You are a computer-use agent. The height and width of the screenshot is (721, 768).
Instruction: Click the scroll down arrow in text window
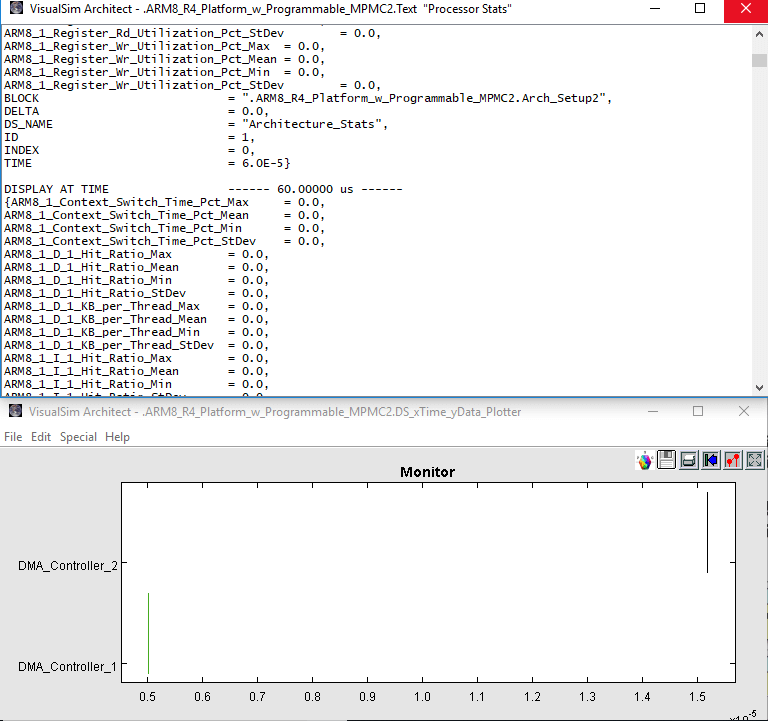(x=759, y=388)
